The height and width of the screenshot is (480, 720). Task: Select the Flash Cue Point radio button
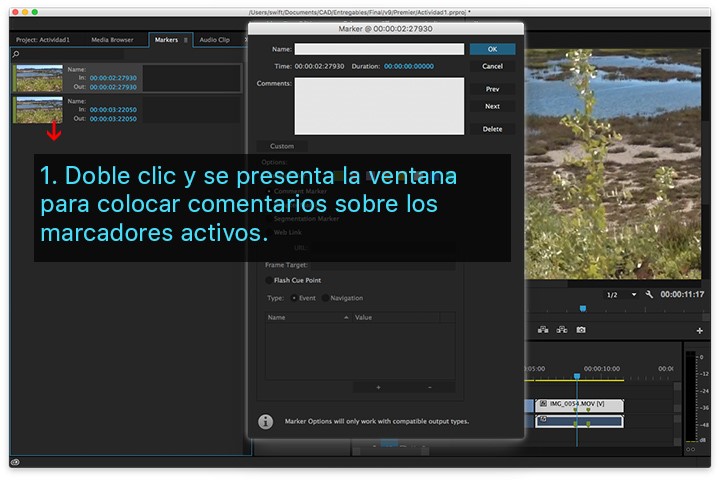[269, 280]
